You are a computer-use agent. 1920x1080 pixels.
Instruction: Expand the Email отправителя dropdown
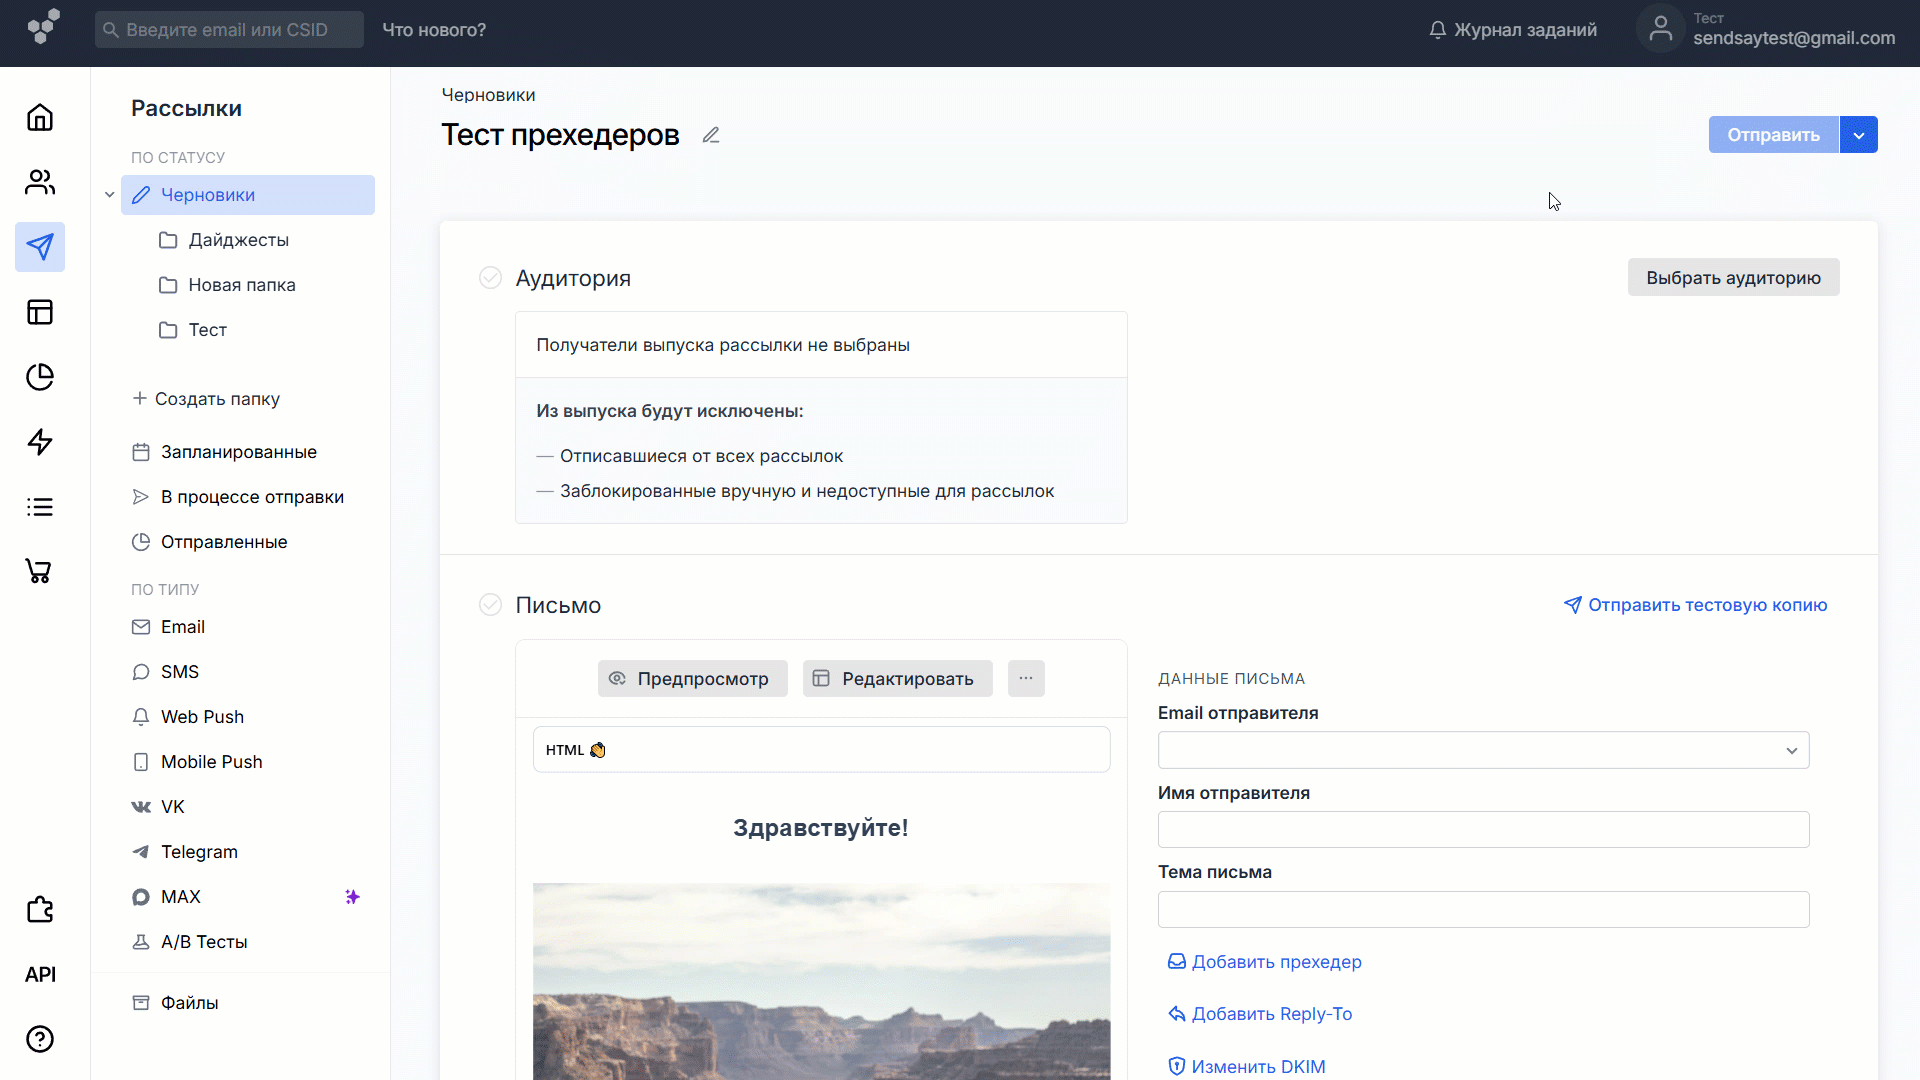coord(1791,749)
